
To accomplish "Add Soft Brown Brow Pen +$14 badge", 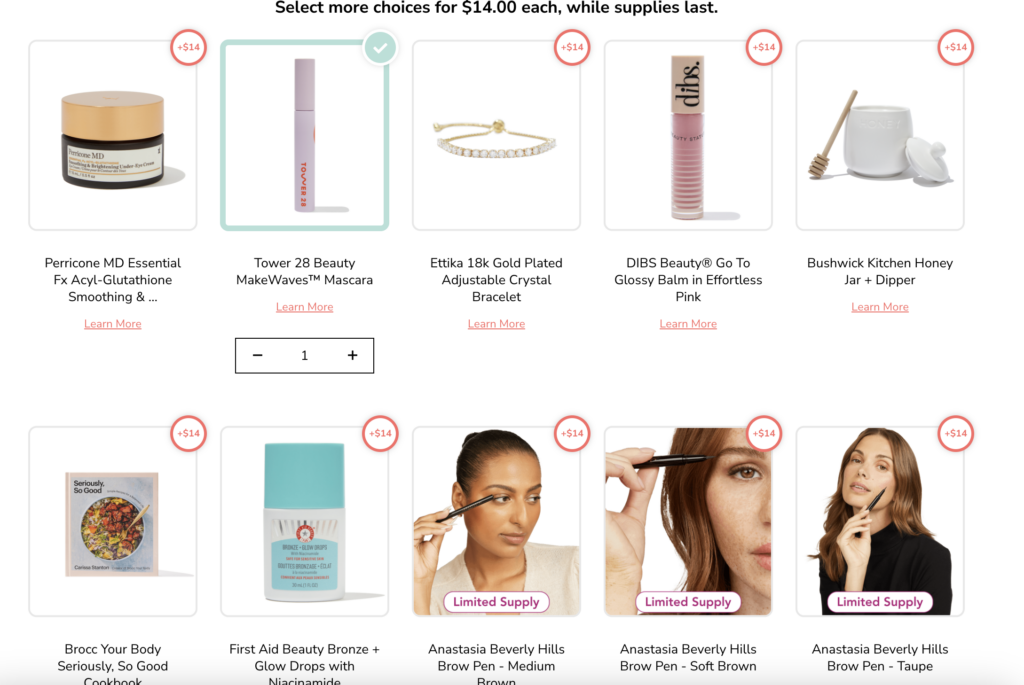I will pyautogui.click(x=764, y=434).
